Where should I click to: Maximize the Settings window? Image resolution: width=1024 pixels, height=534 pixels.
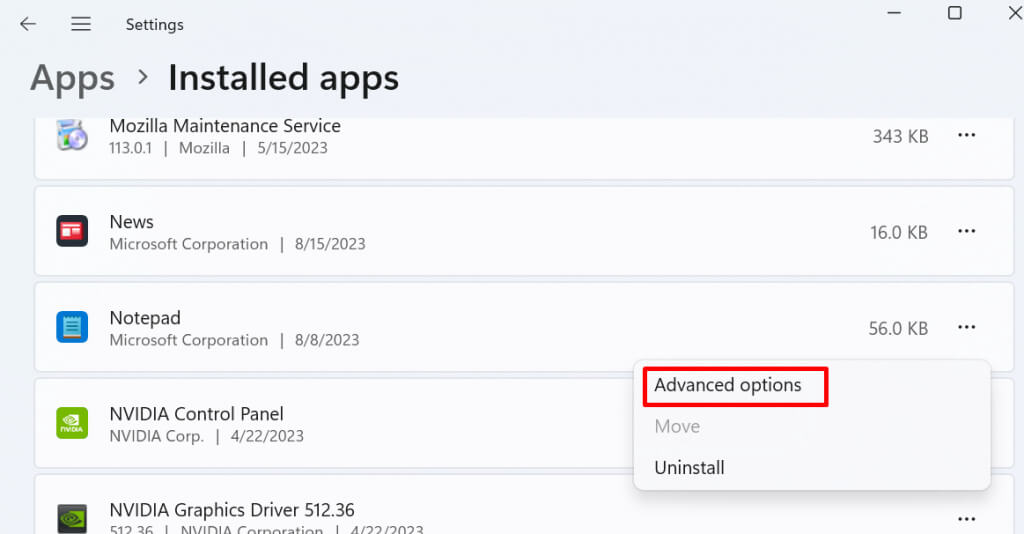click(955, 13)
